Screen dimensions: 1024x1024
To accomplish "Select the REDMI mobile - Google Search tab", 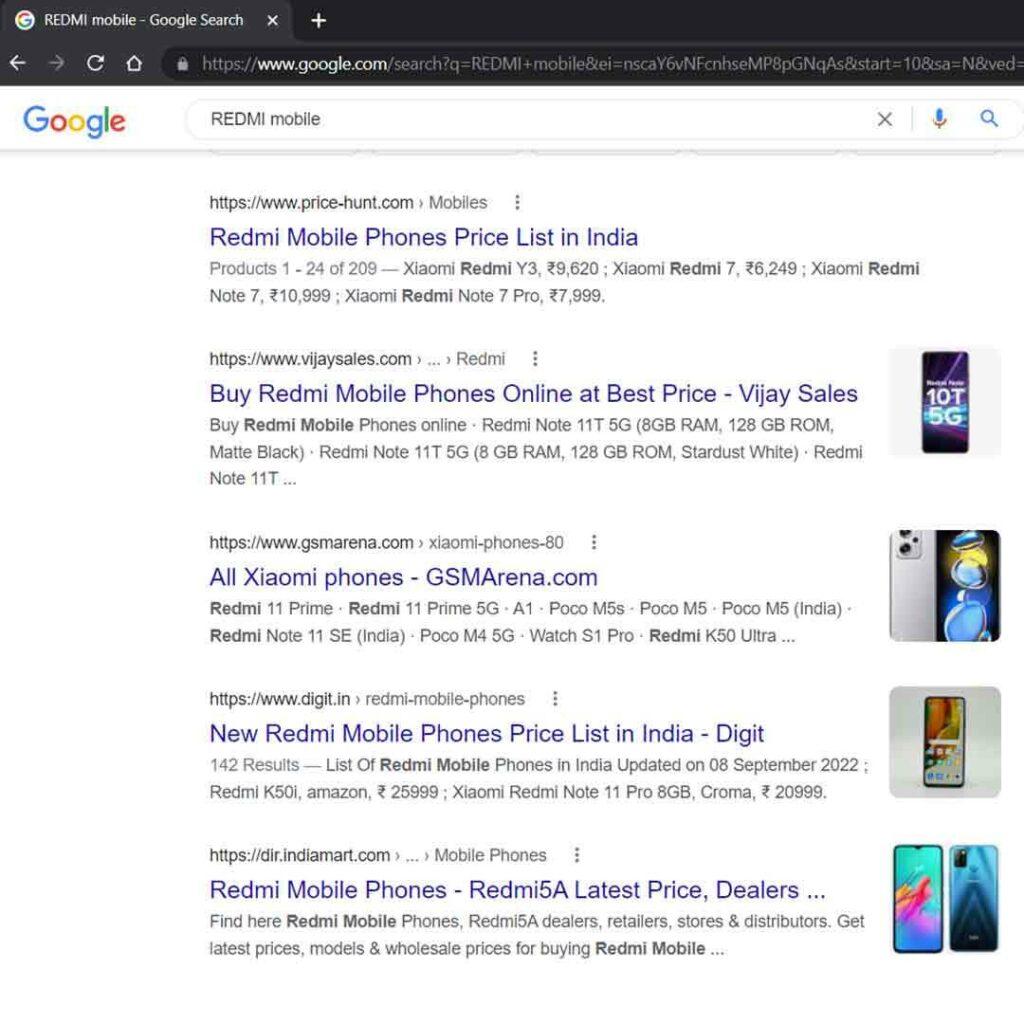I will (x=144, y=21).
